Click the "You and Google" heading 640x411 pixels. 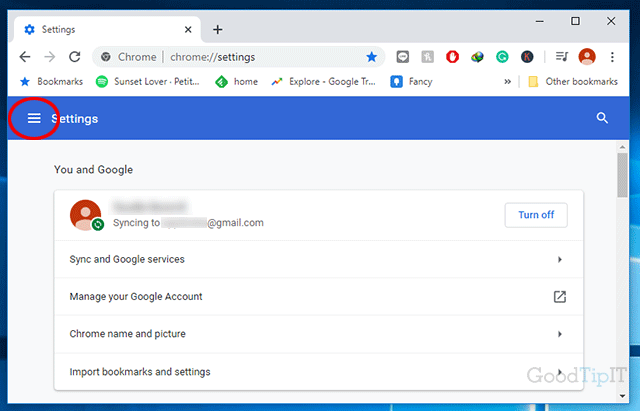point(93,170)
